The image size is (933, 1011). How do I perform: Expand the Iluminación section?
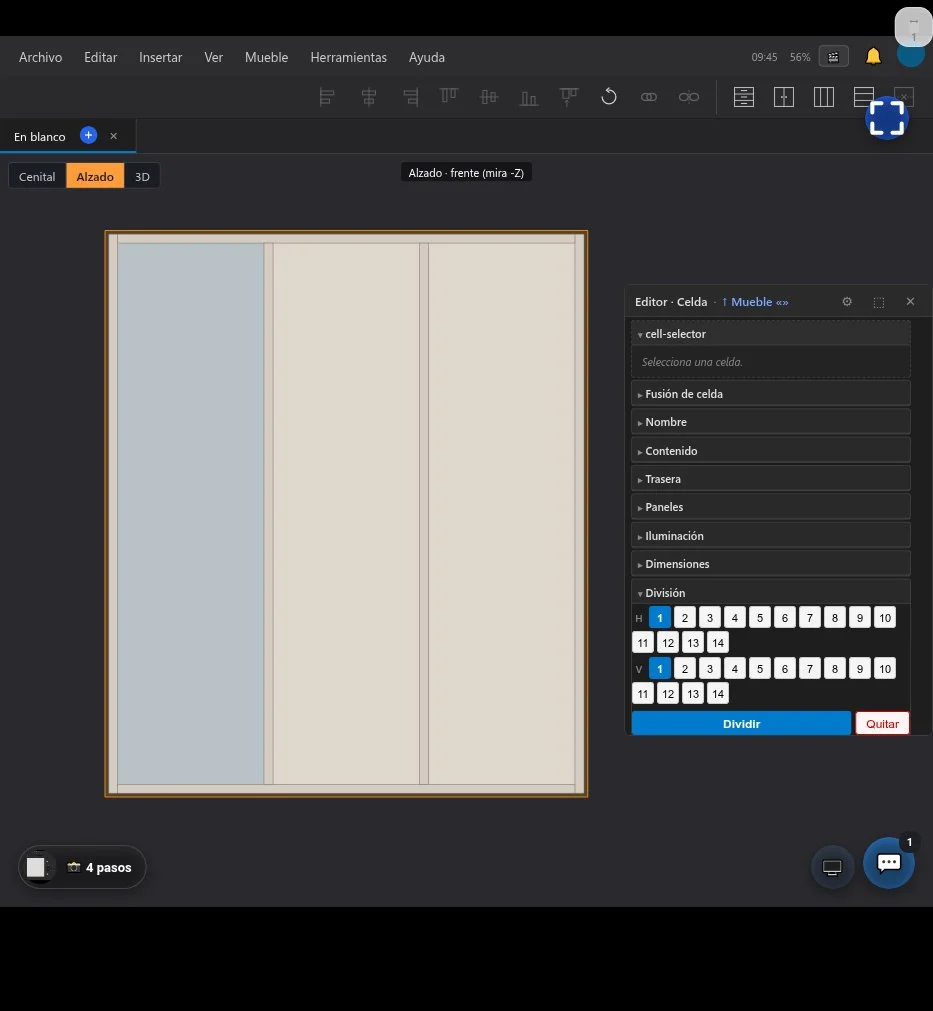coord(771,536)
